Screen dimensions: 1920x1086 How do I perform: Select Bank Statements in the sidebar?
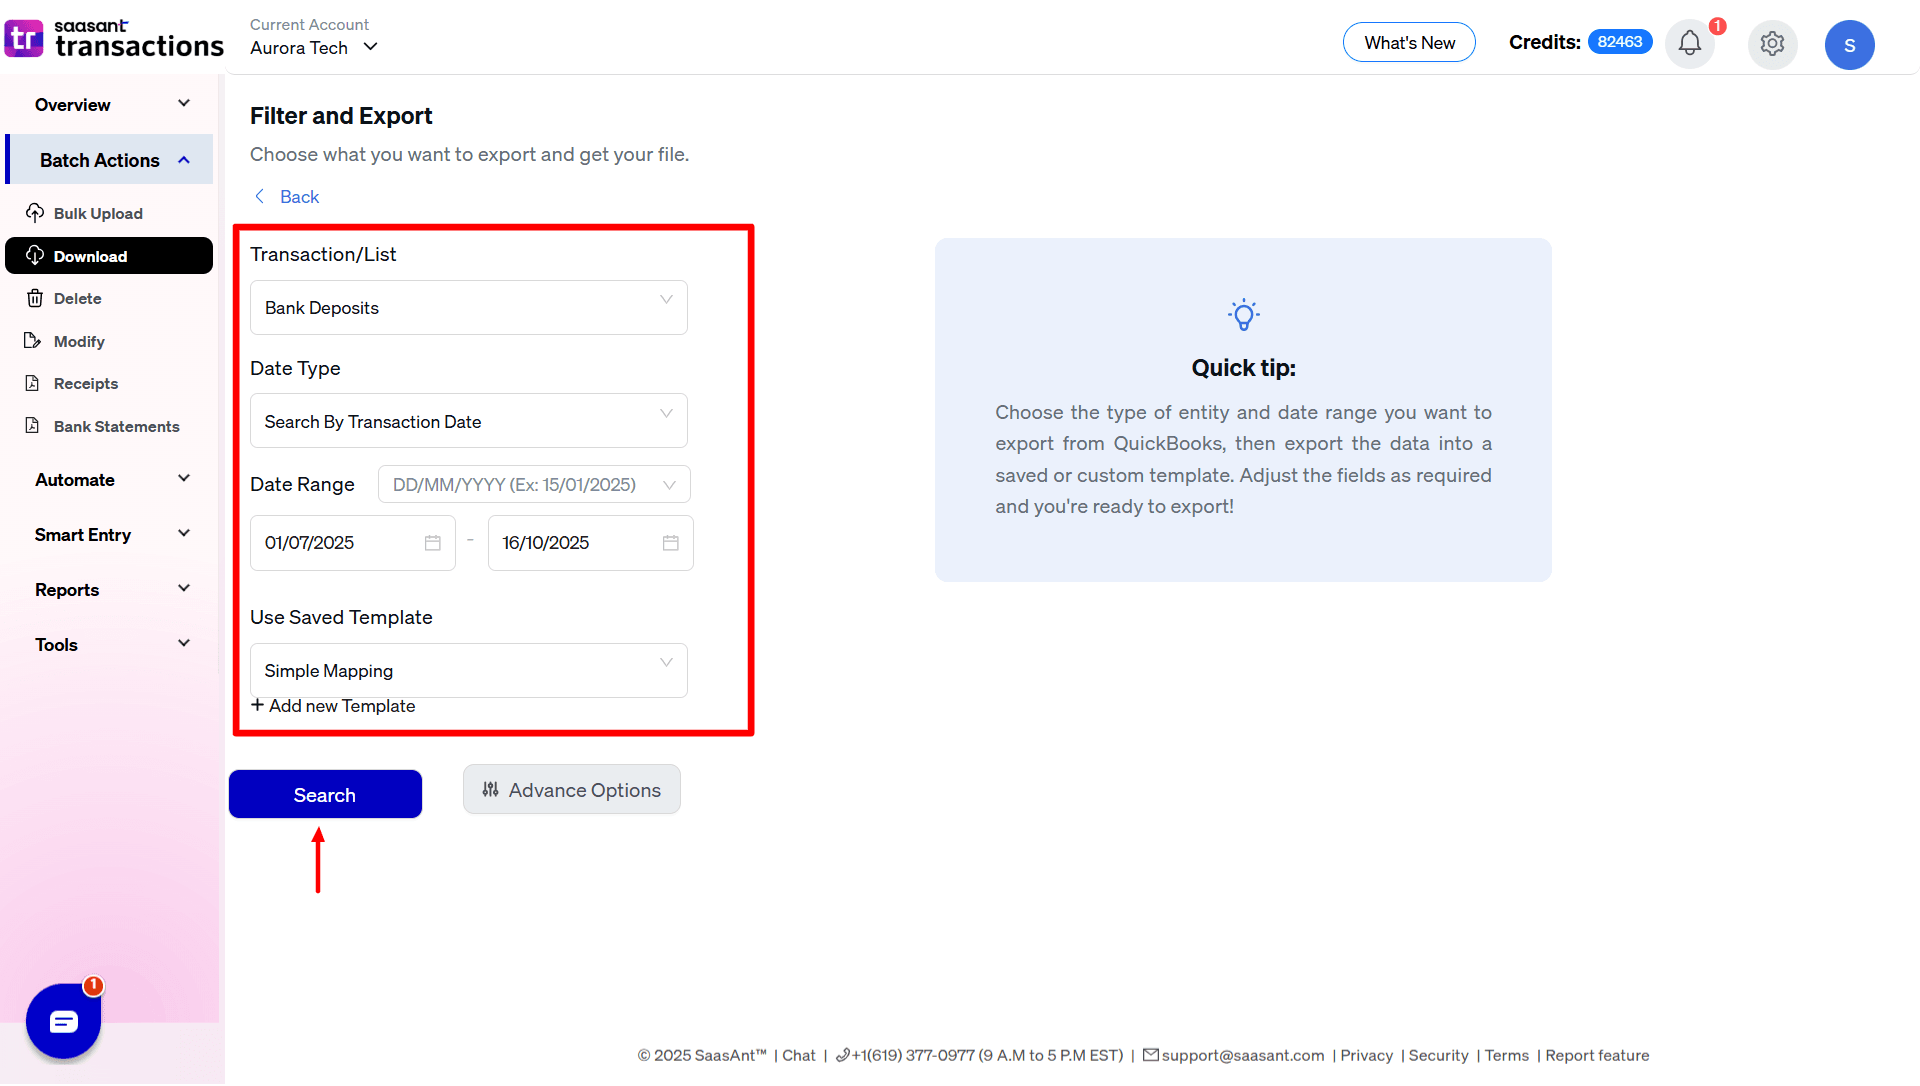(116, 426)
